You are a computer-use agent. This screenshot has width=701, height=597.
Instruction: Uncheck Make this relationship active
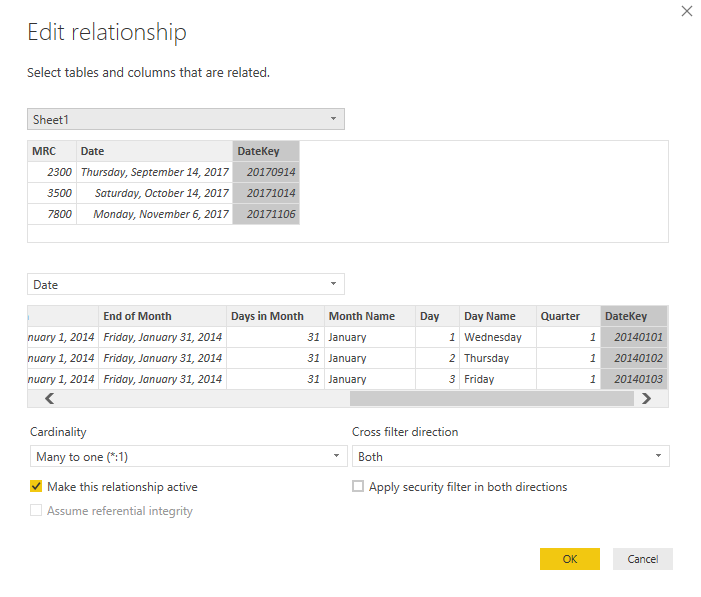[36, 487]
